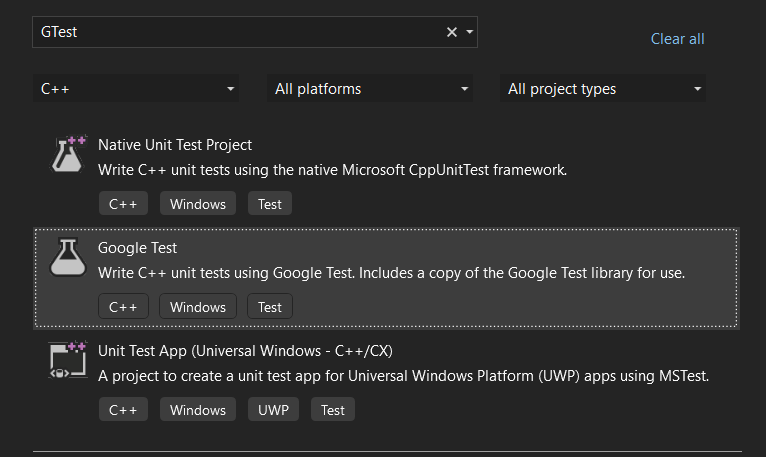Viewport: 766px width, 457px height.
Task: Click the Test tag under Unit Test App
Action: 333,410
